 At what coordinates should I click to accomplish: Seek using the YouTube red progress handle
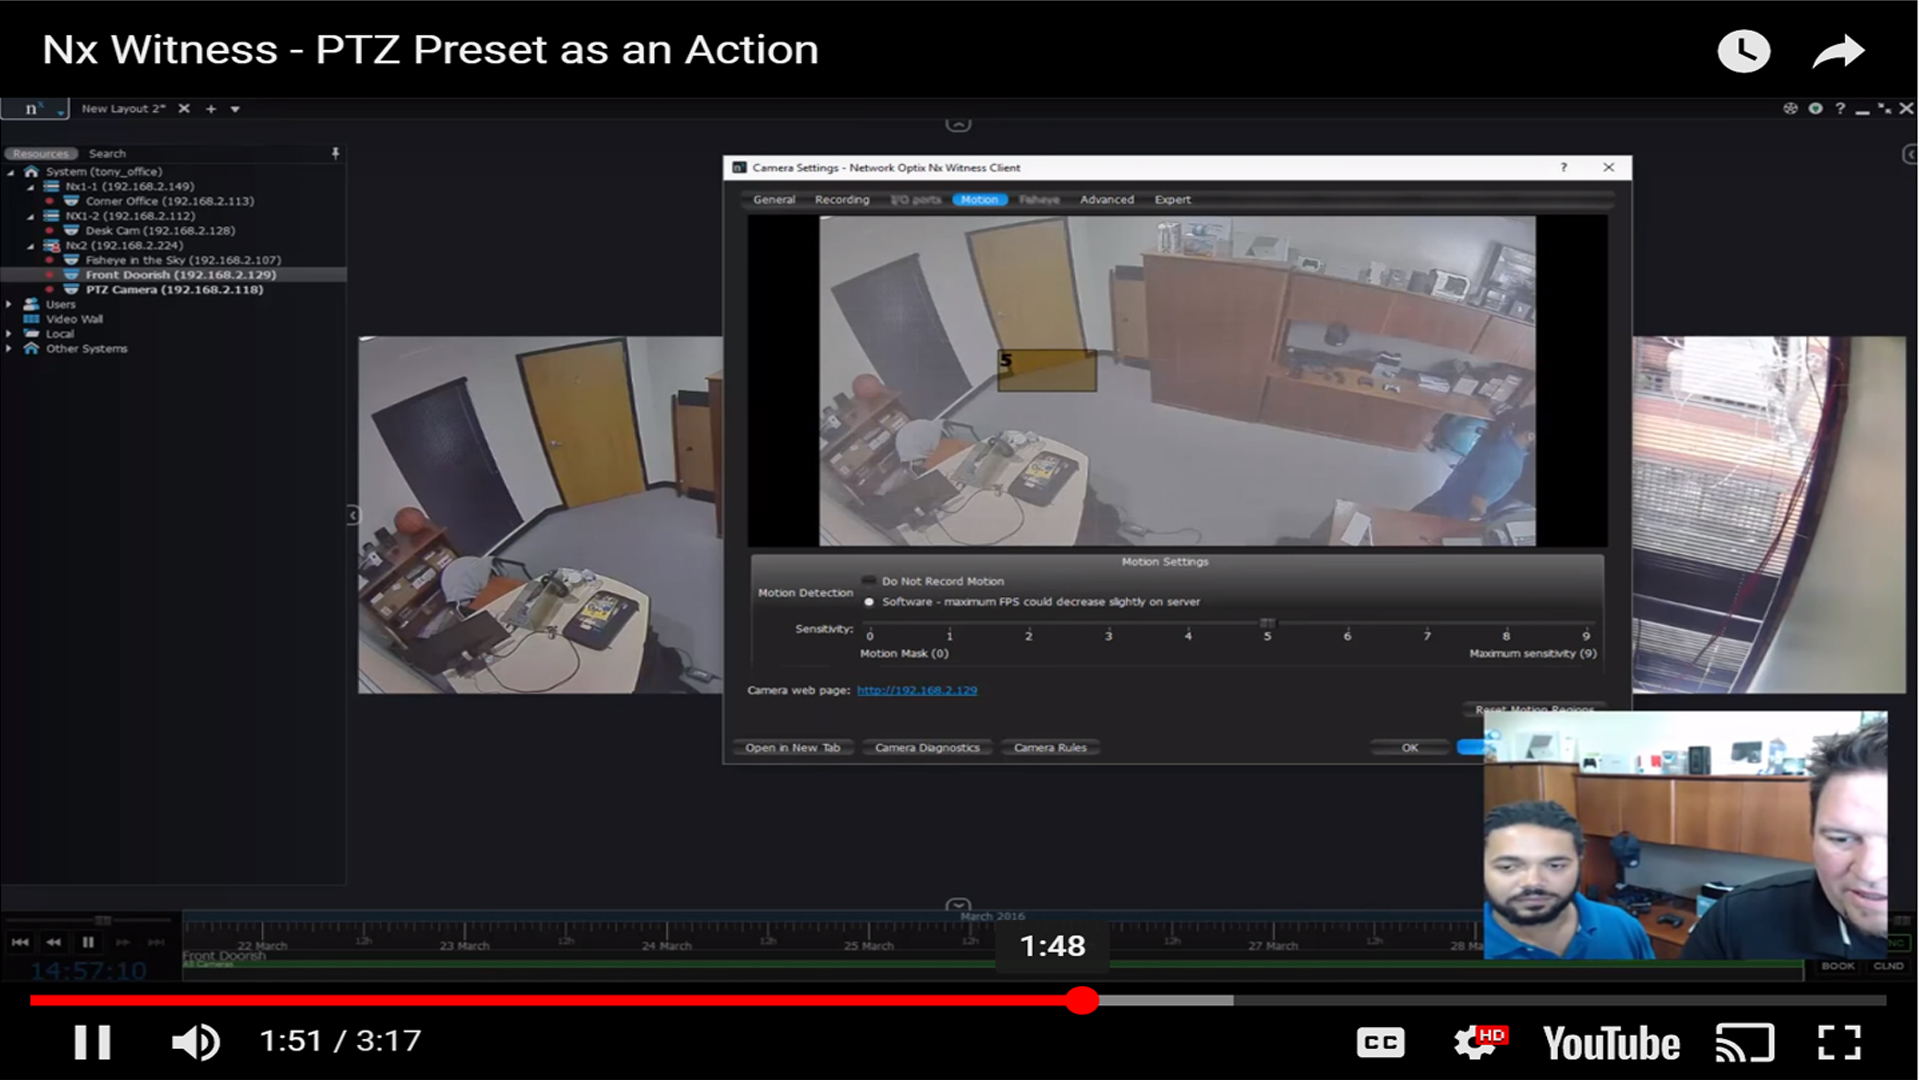(1082, 1000)
